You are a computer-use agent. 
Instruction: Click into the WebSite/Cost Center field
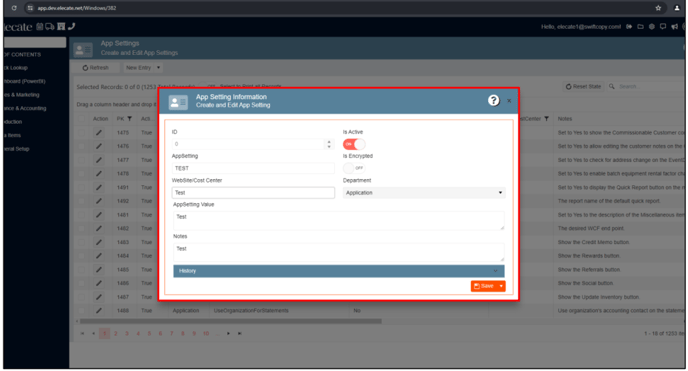[253, 193]
